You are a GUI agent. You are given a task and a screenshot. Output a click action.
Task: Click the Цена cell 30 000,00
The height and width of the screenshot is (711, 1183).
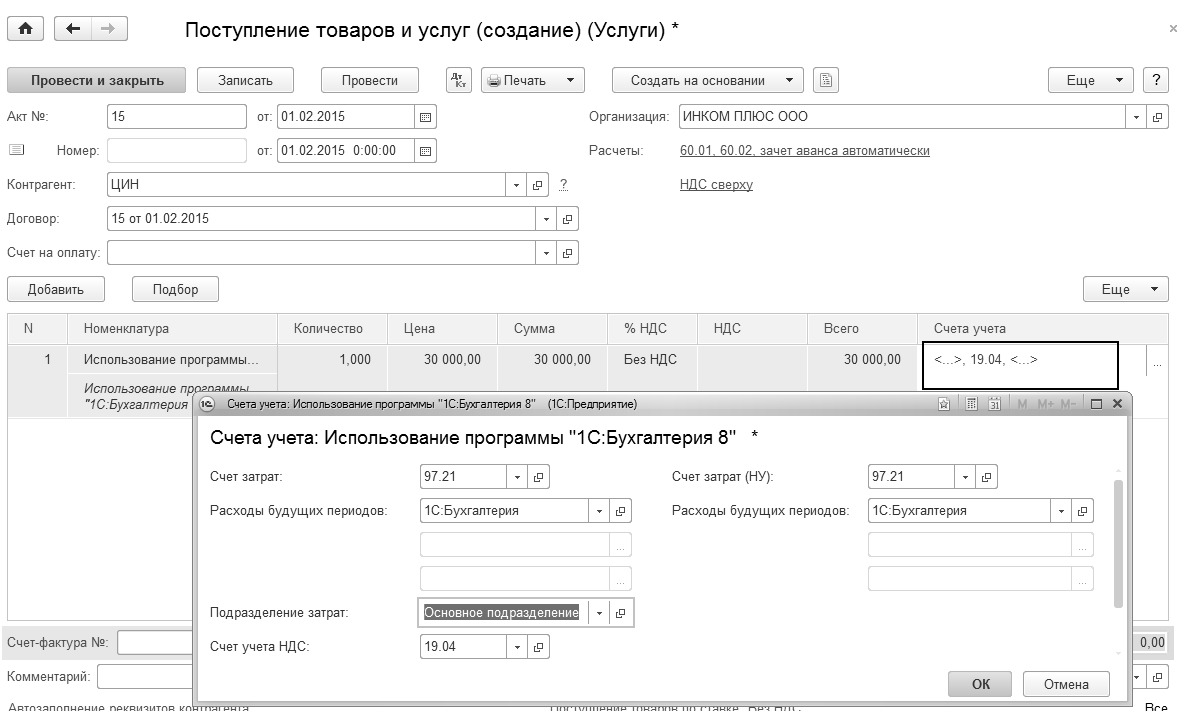coord(442,360)
